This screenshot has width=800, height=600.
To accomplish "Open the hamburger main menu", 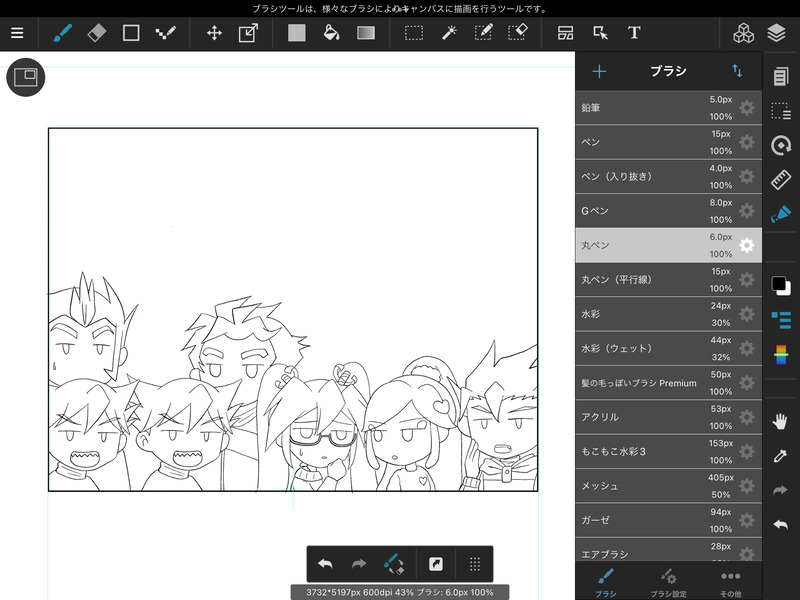I will [x=17, y=33].
